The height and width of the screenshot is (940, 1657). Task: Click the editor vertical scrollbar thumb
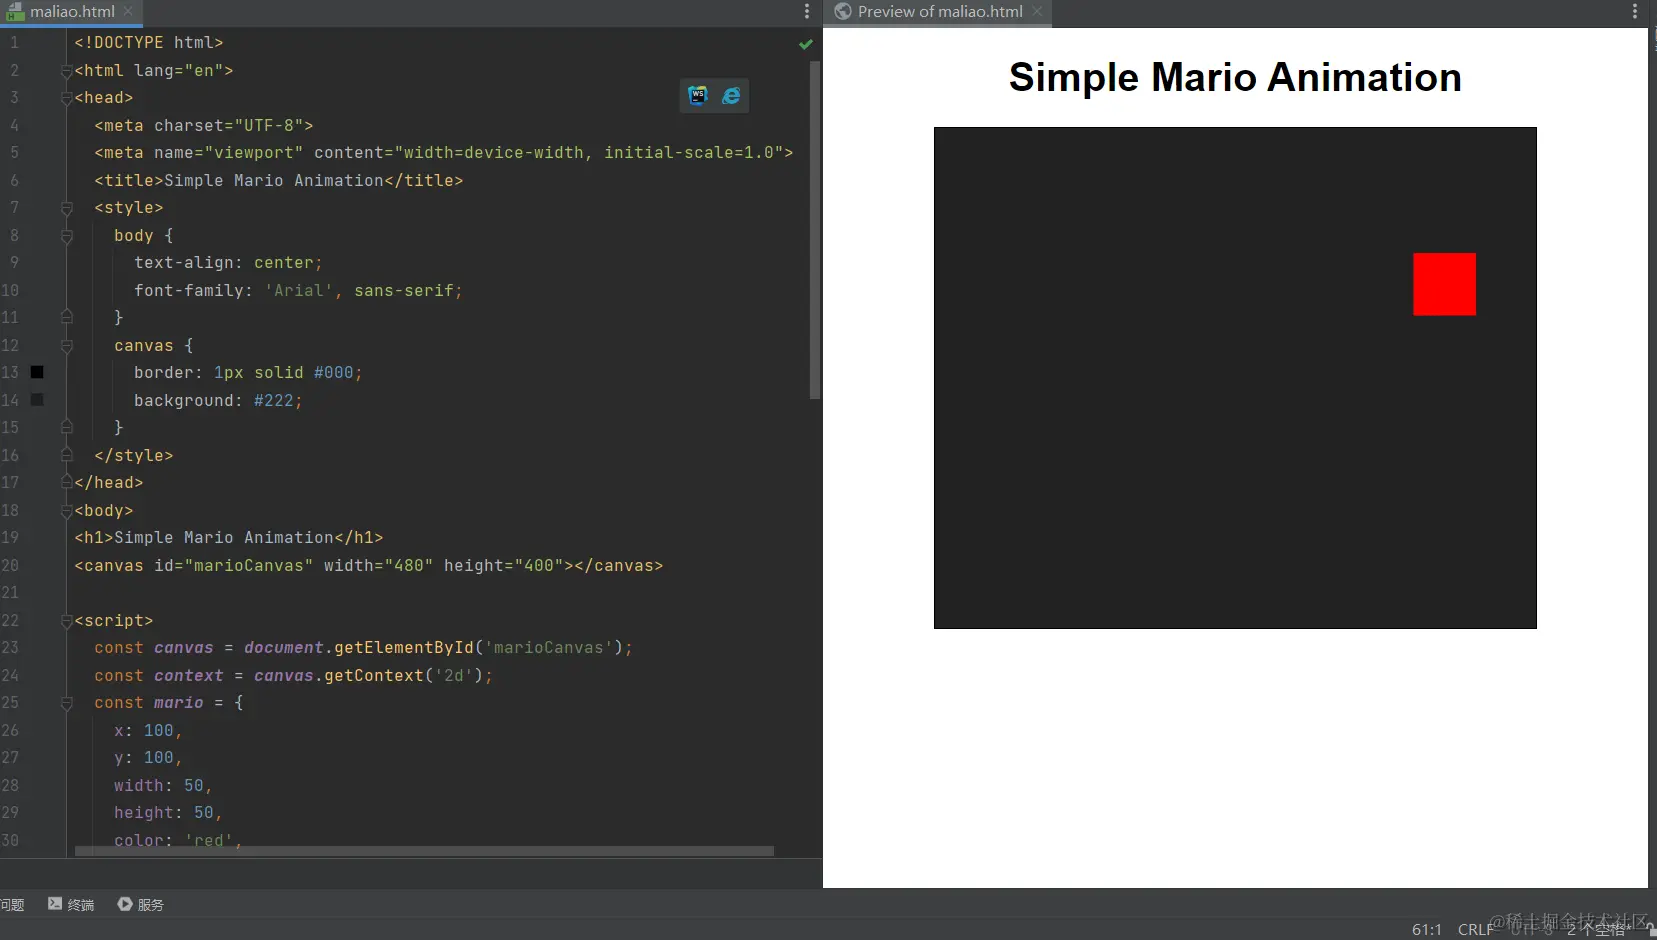[x=815, y=230]
